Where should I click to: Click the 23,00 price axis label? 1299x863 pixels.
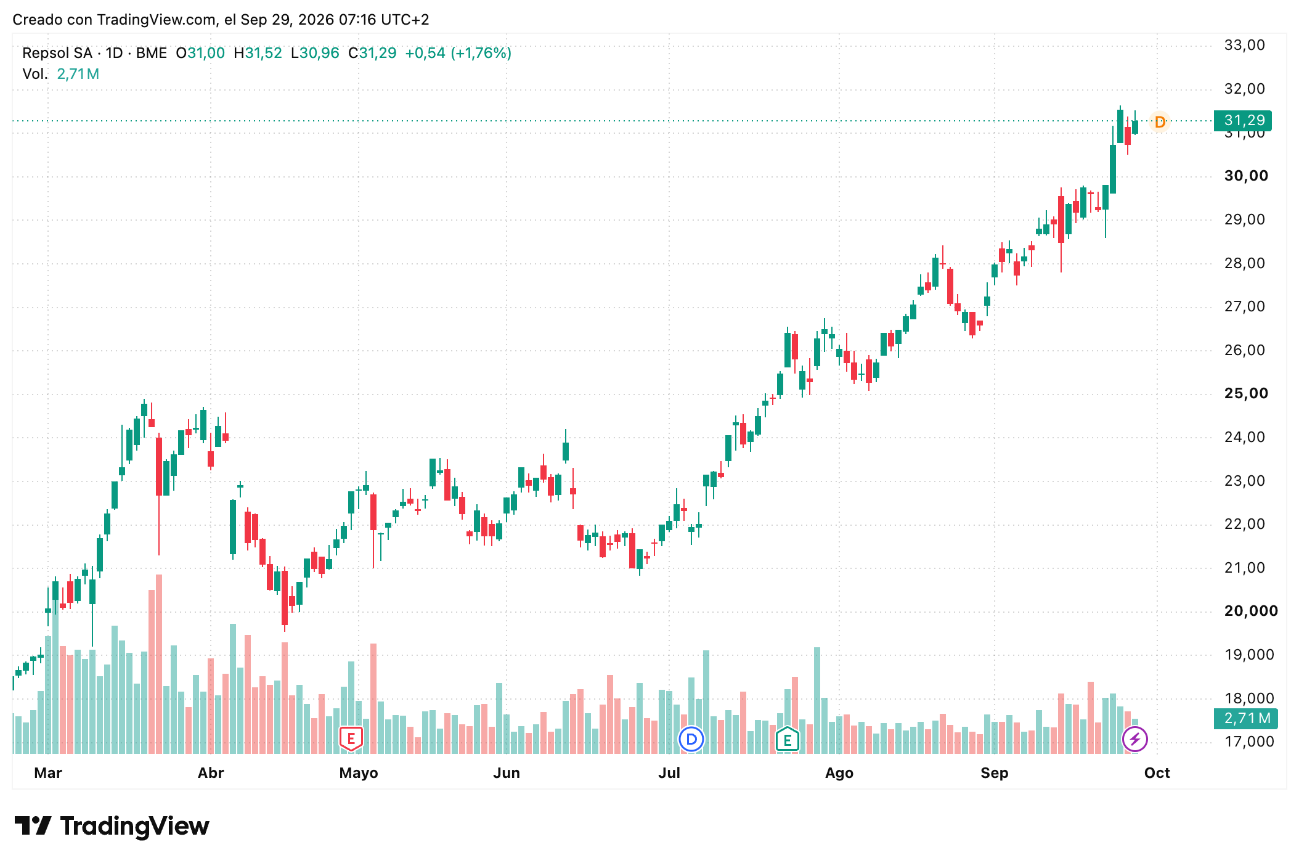click(x=1245, y=481)
